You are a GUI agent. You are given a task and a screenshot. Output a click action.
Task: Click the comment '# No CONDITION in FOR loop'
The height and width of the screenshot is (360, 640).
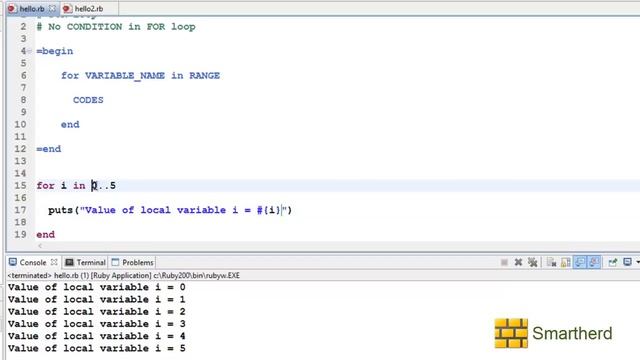tap(116, 27)
